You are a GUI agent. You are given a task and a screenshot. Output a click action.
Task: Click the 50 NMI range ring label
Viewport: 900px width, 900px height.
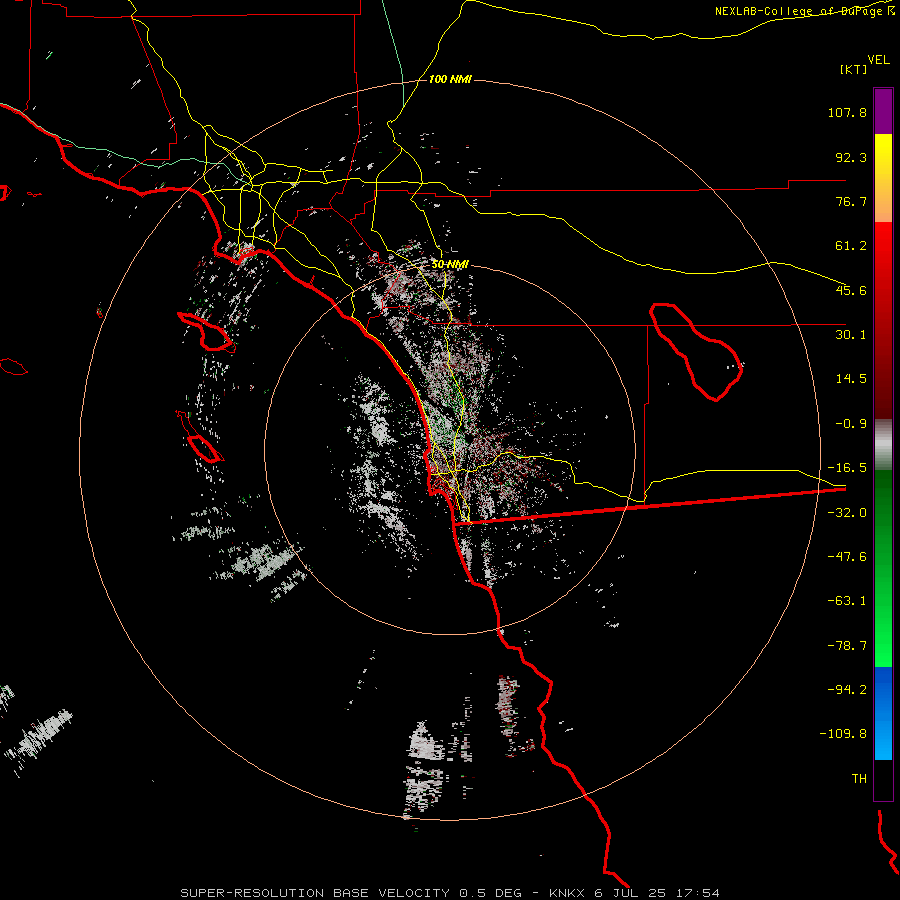[450, 264]
